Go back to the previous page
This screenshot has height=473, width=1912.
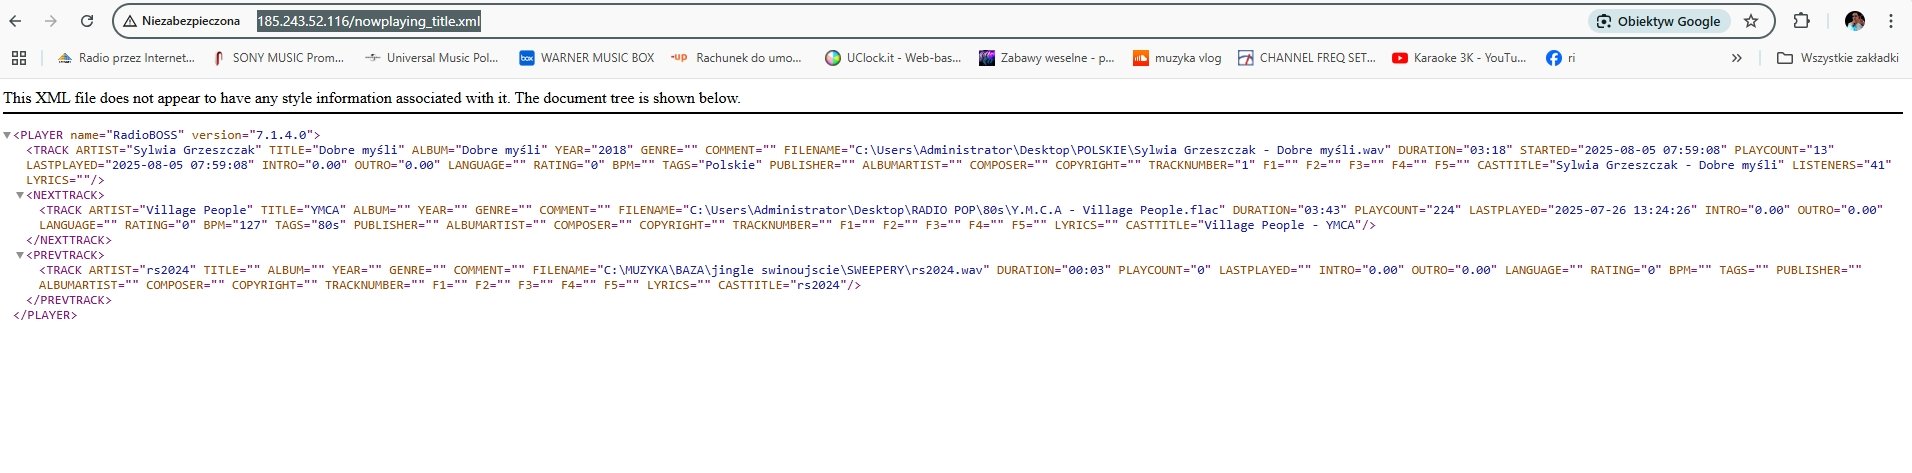(16, 21)
